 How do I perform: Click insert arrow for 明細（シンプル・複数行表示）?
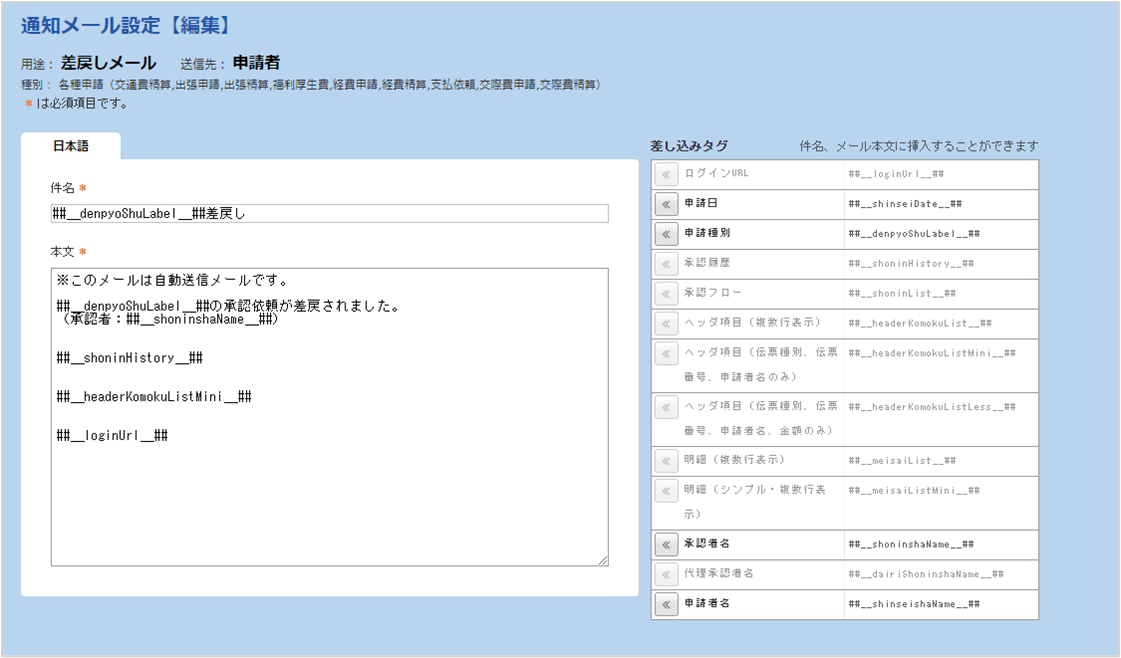click(x=666, y=491)
